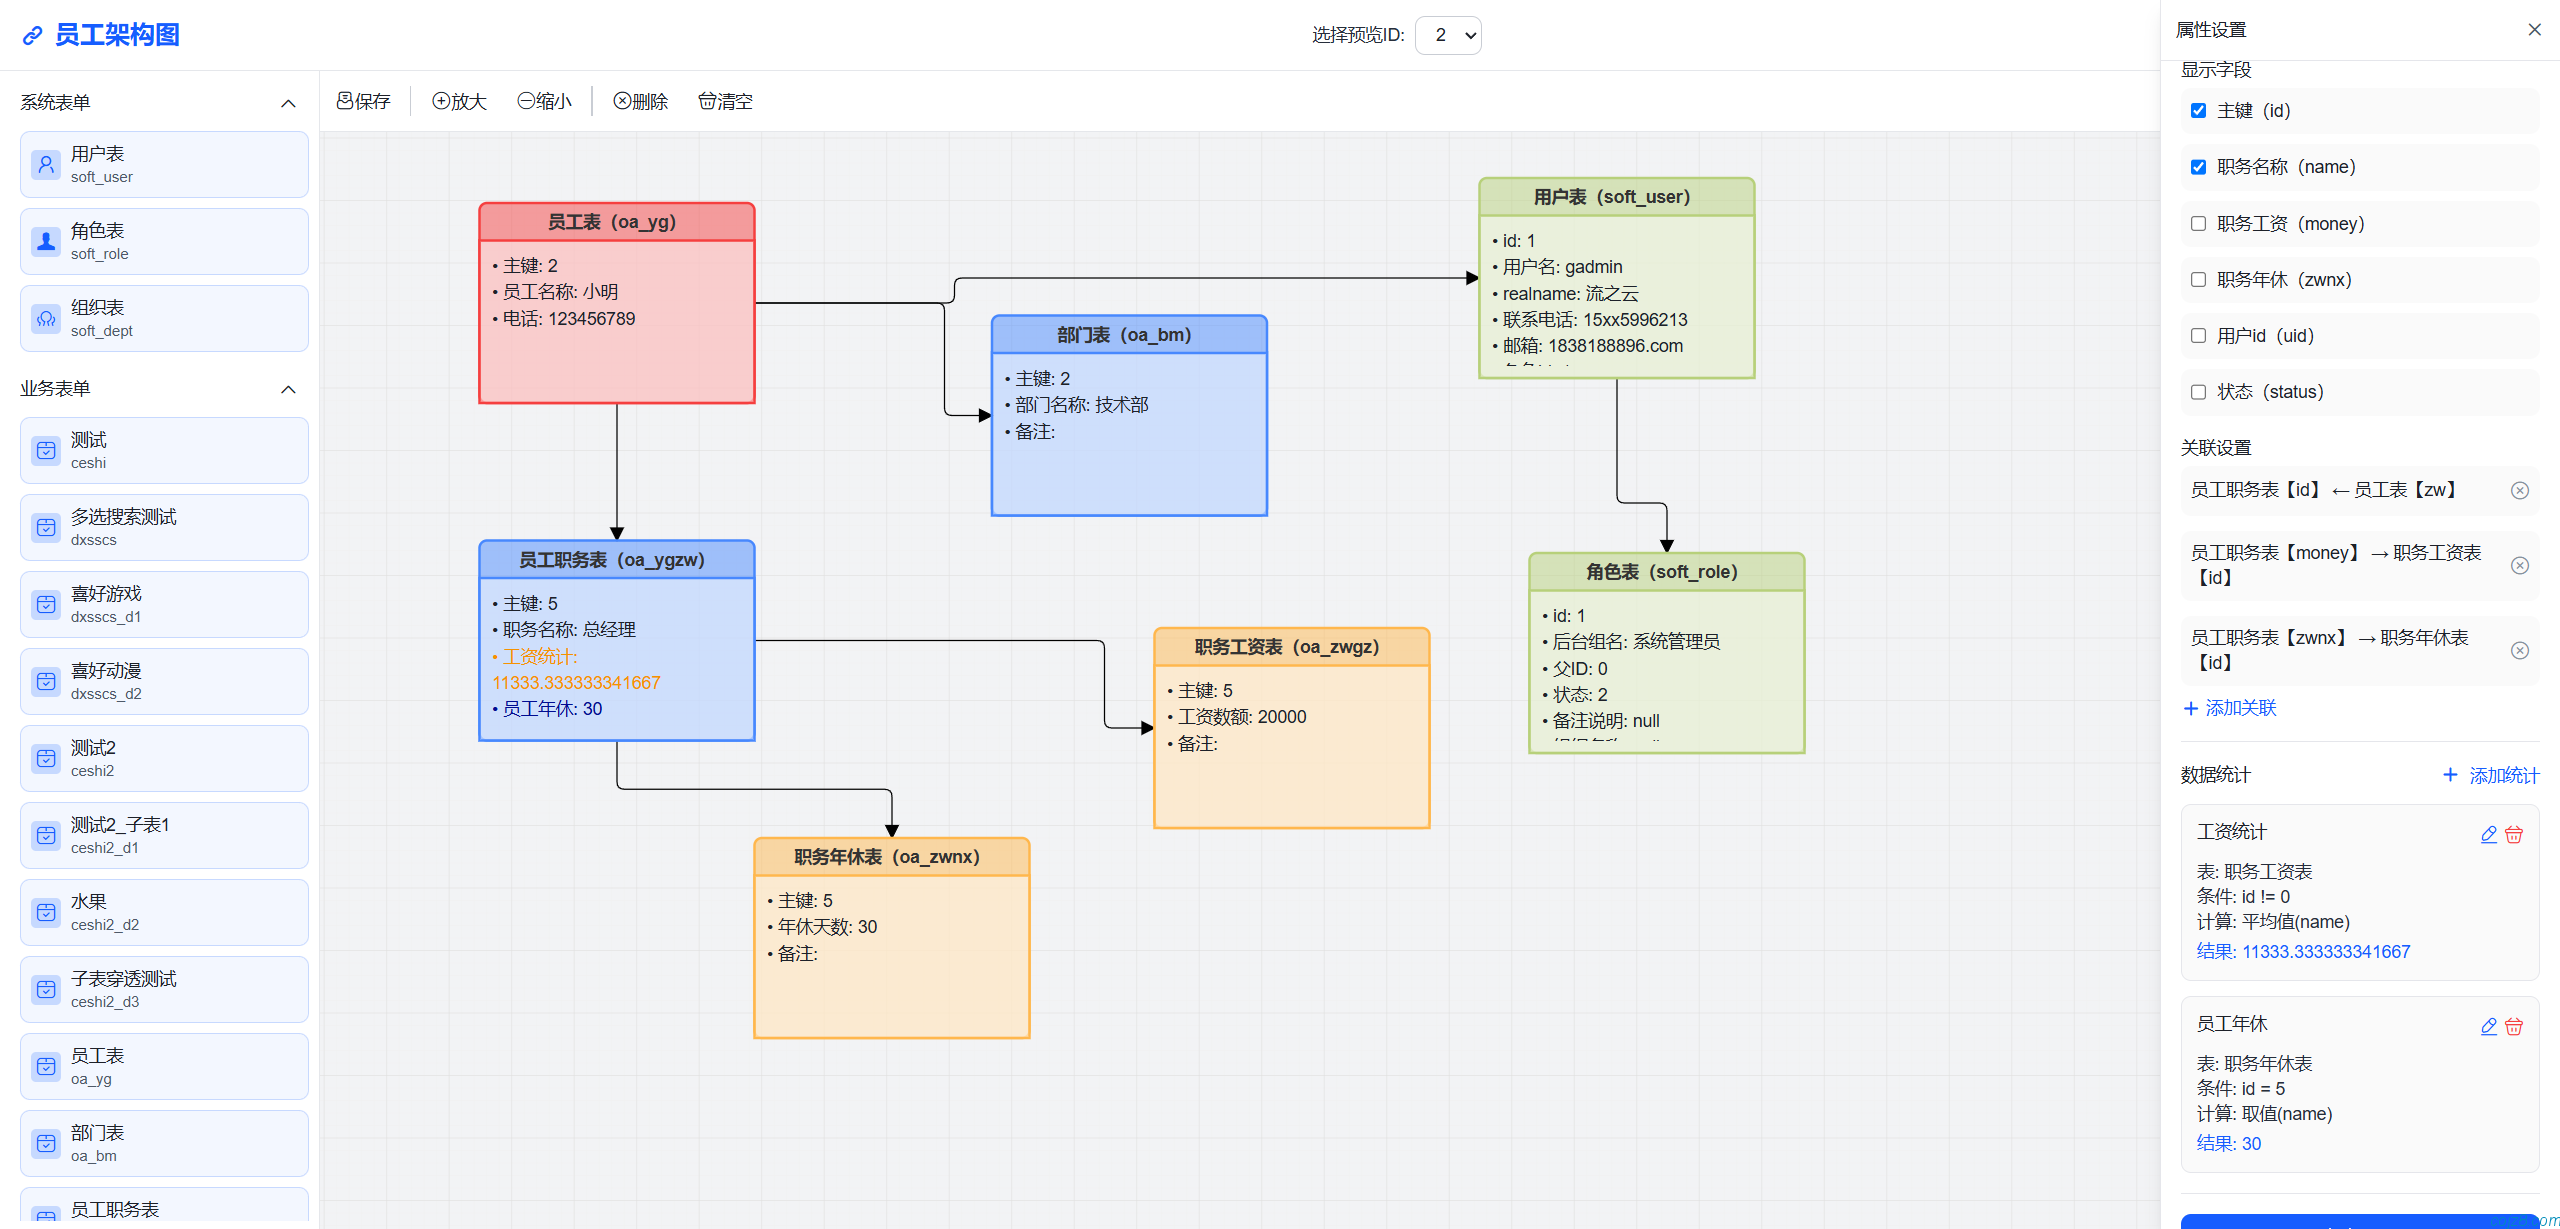Viewport: 2560px width, 1229px height.
Task: Select 用户表 soft_user in sidebar
Action: pyautogui.click(x=164, y=165)
